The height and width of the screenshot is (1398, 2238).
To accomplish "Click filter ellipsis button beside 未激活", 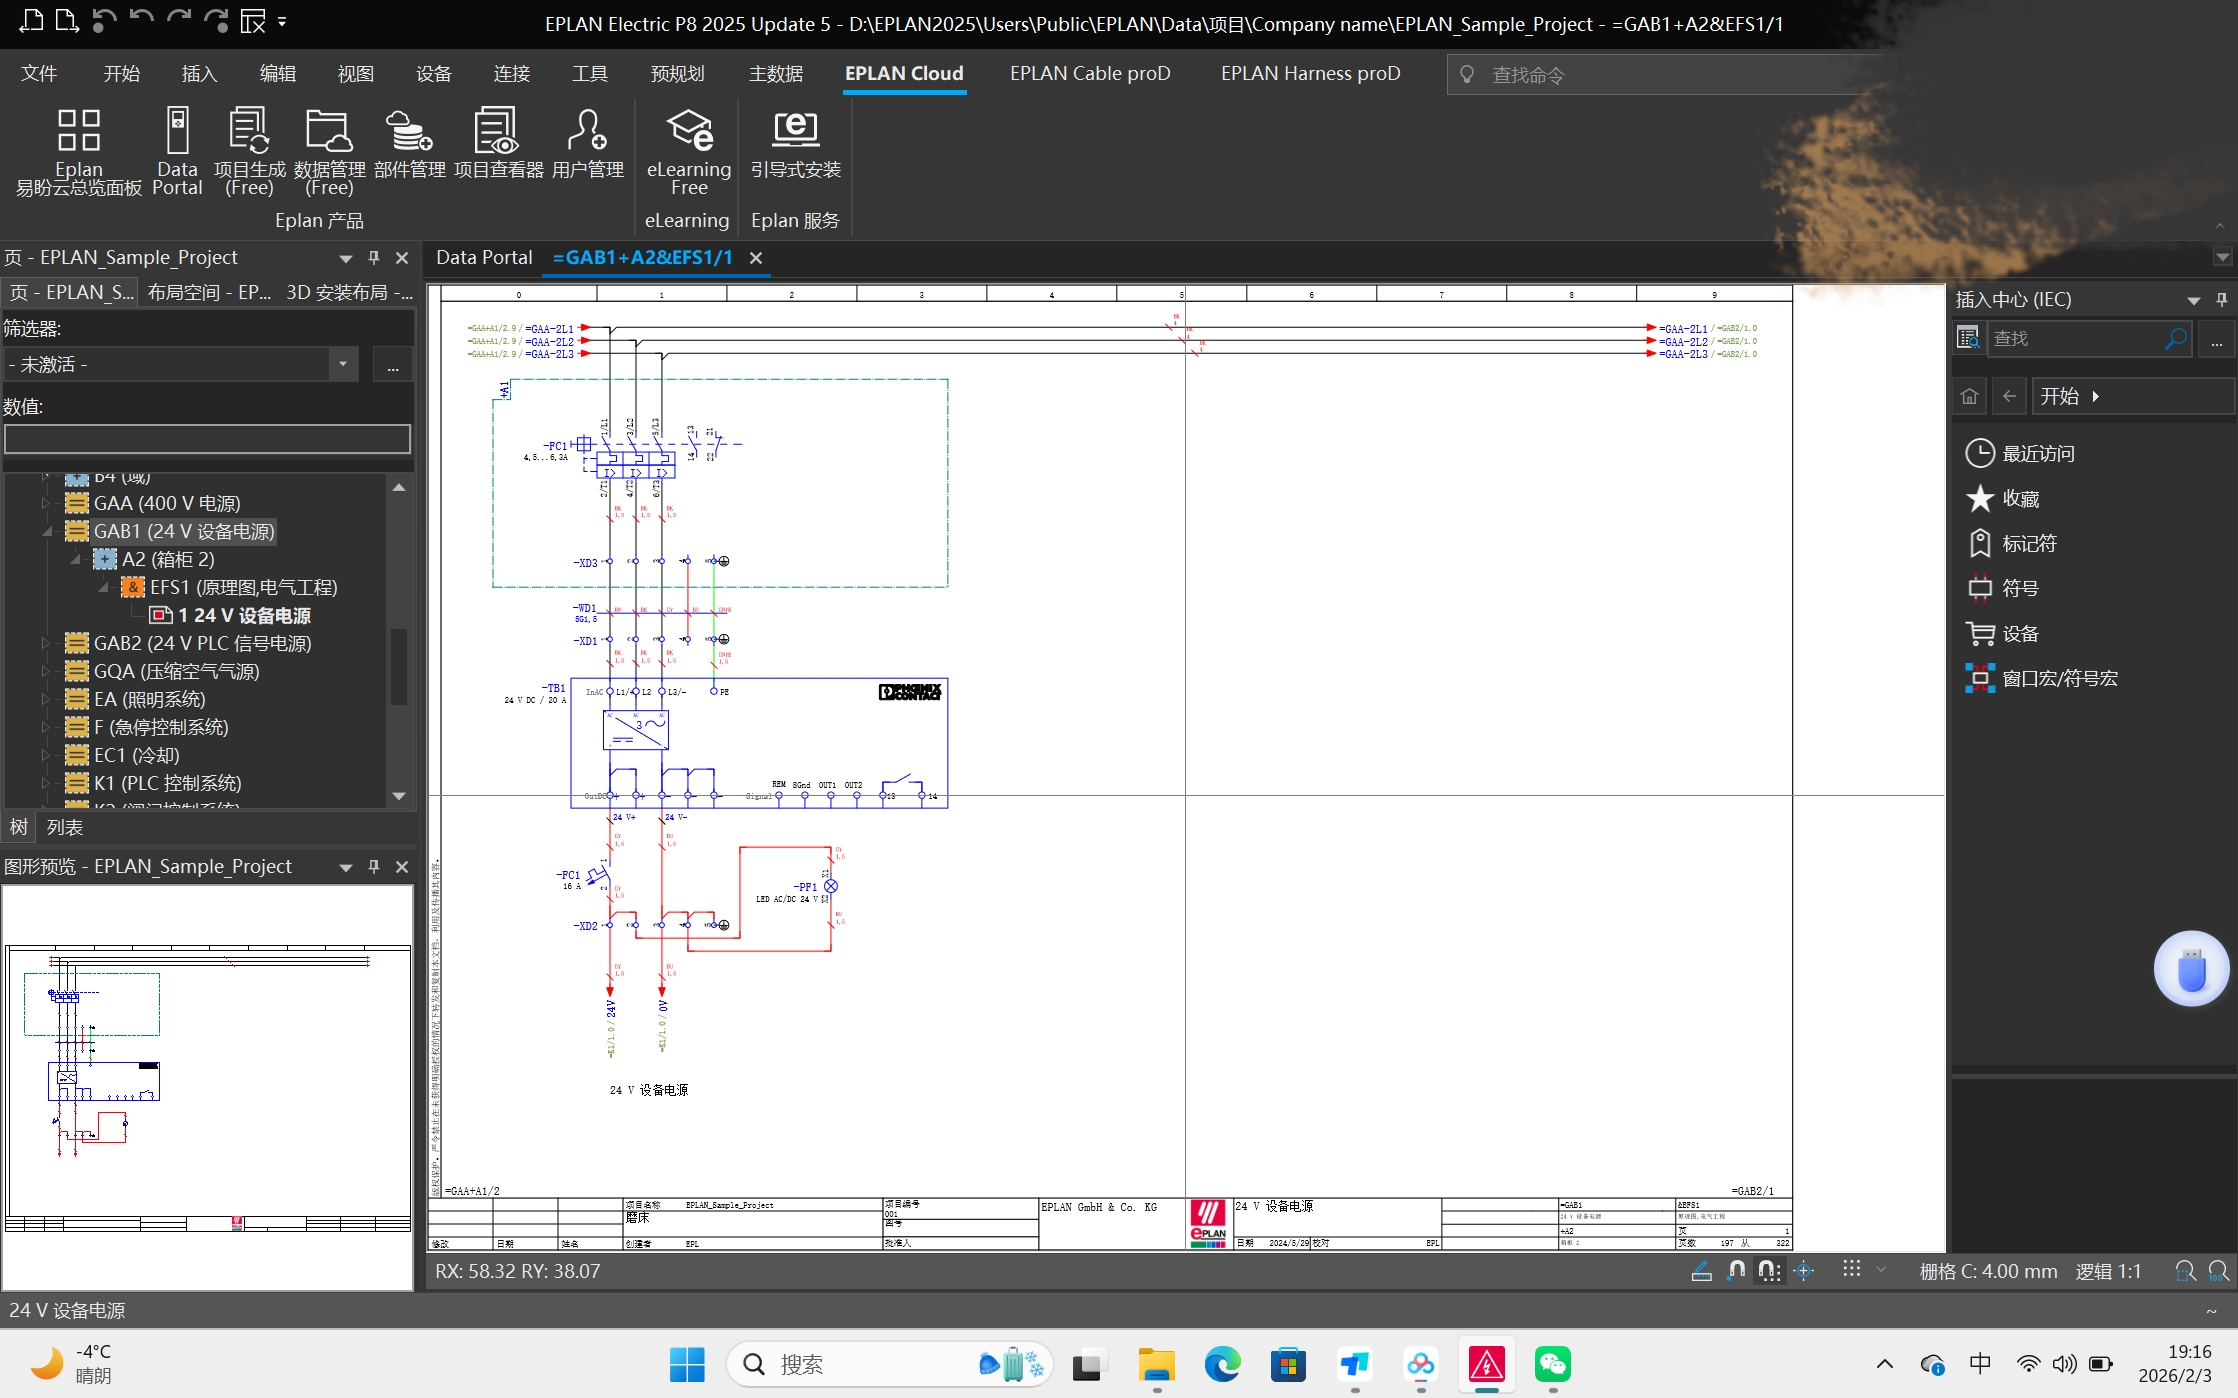I will pos(393,366).
